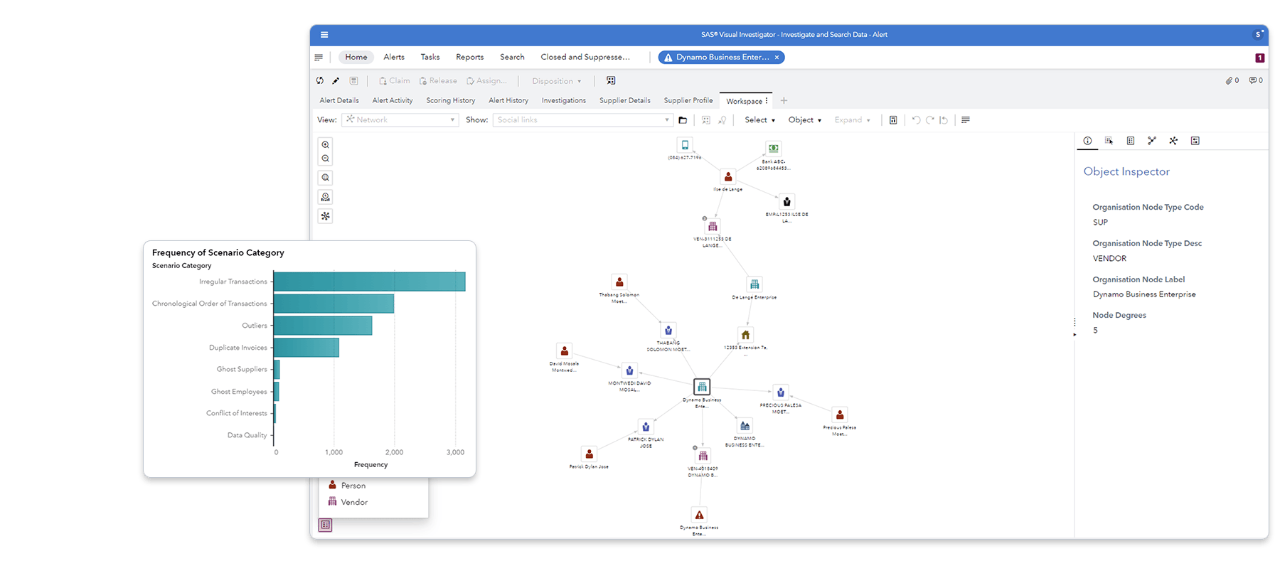Click the Person entry in the legend
The width and height of the screenshot is (1280, 561).
point(347,485)
